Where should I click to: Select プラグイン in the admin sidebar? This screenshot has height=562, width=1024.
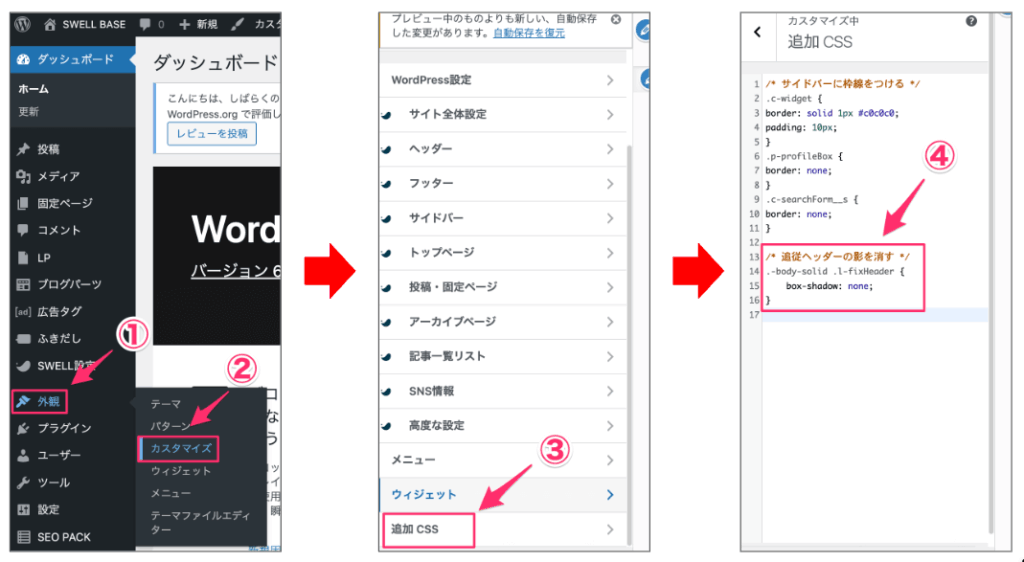click(64, 428)
